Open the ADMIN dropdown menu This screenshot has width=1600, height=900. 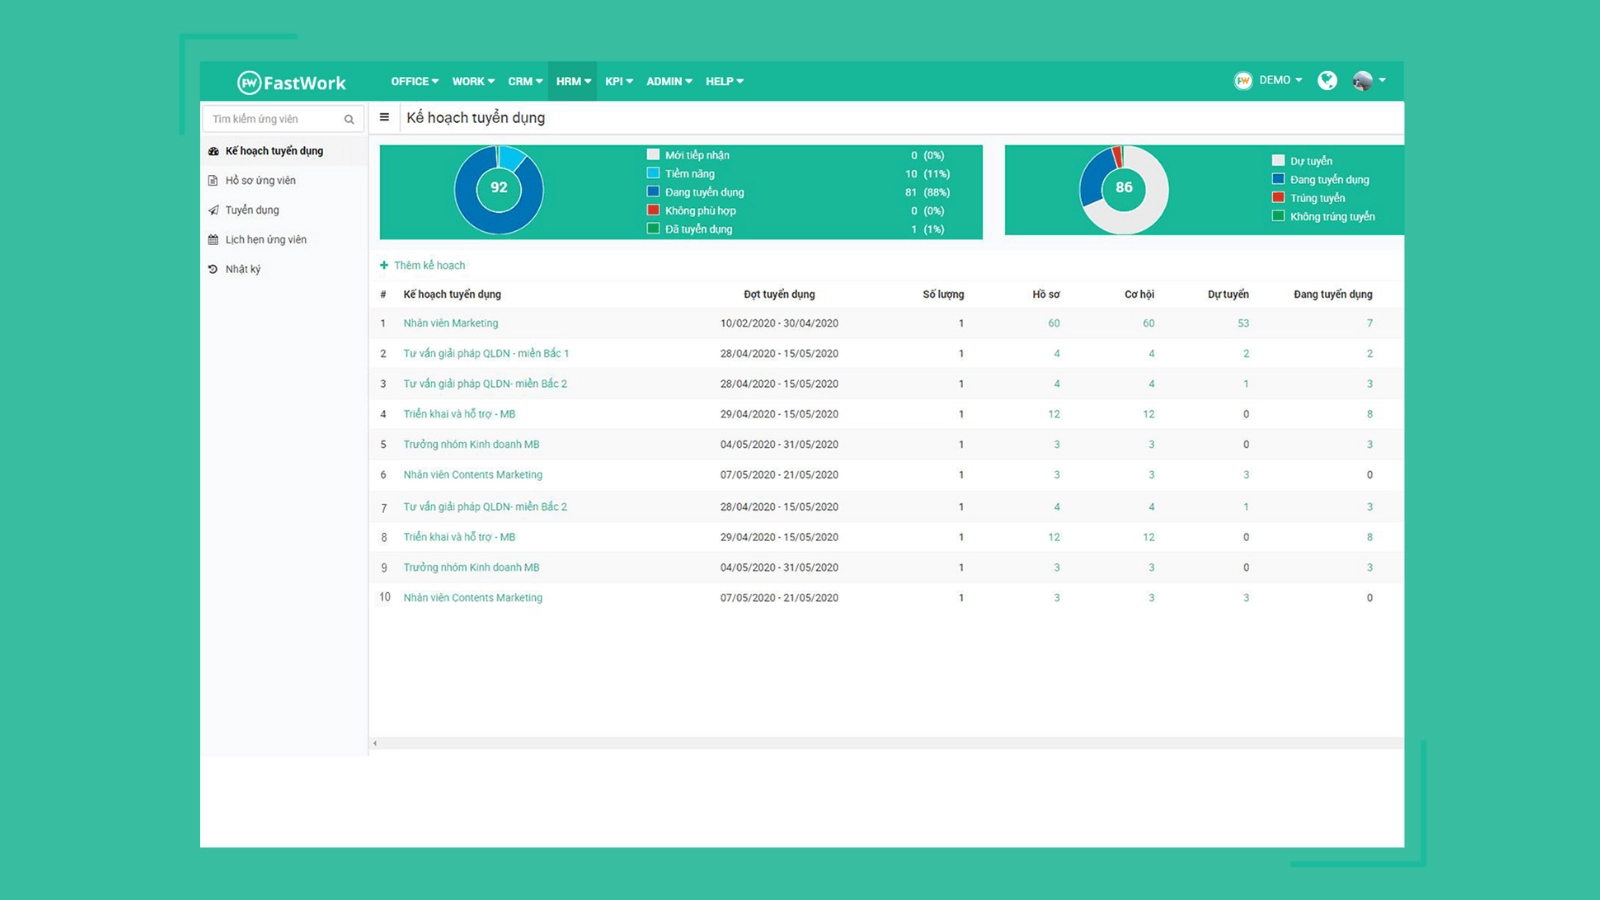[x=669, y=81]
